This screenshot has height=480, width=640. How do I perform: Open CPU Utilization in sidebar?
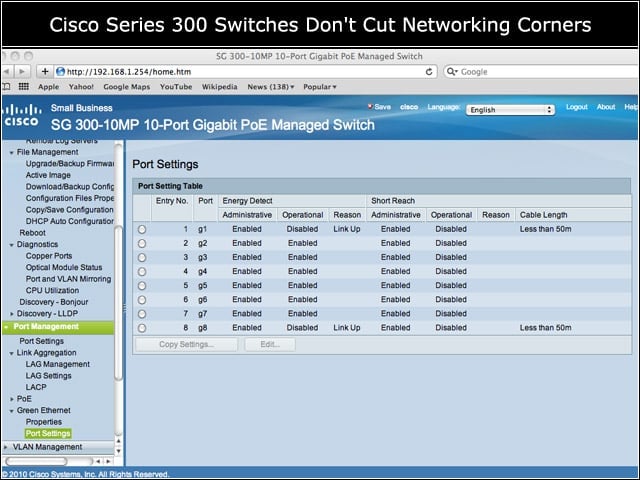point(52,291)
